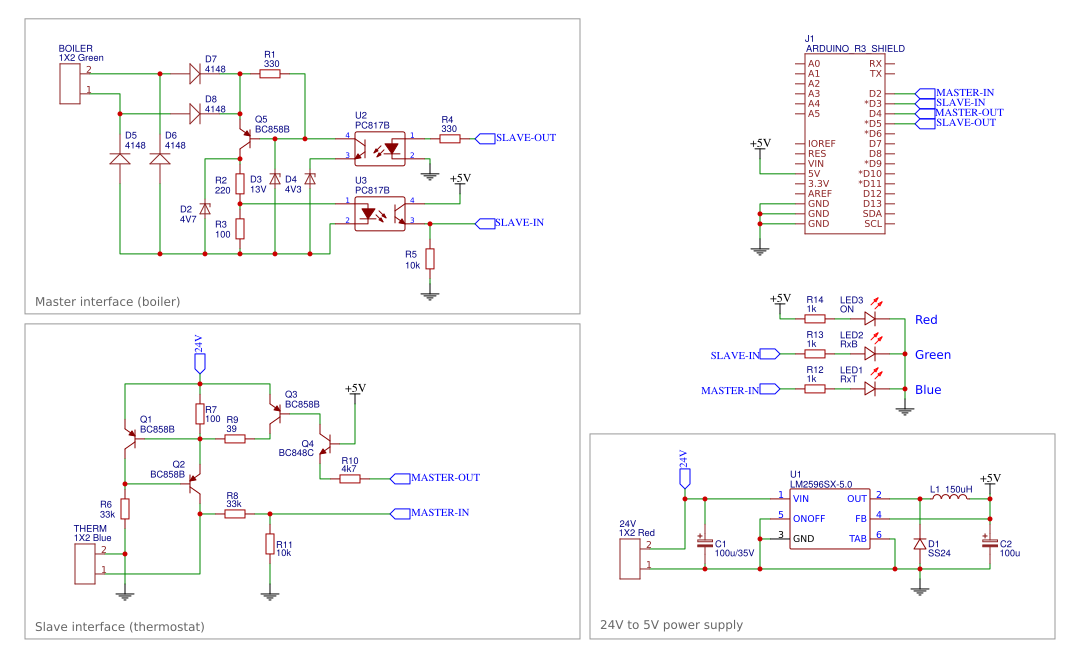Click the ground symbol below R5 10k
The image size is (1079, 665).
click(x=430, y=295)
